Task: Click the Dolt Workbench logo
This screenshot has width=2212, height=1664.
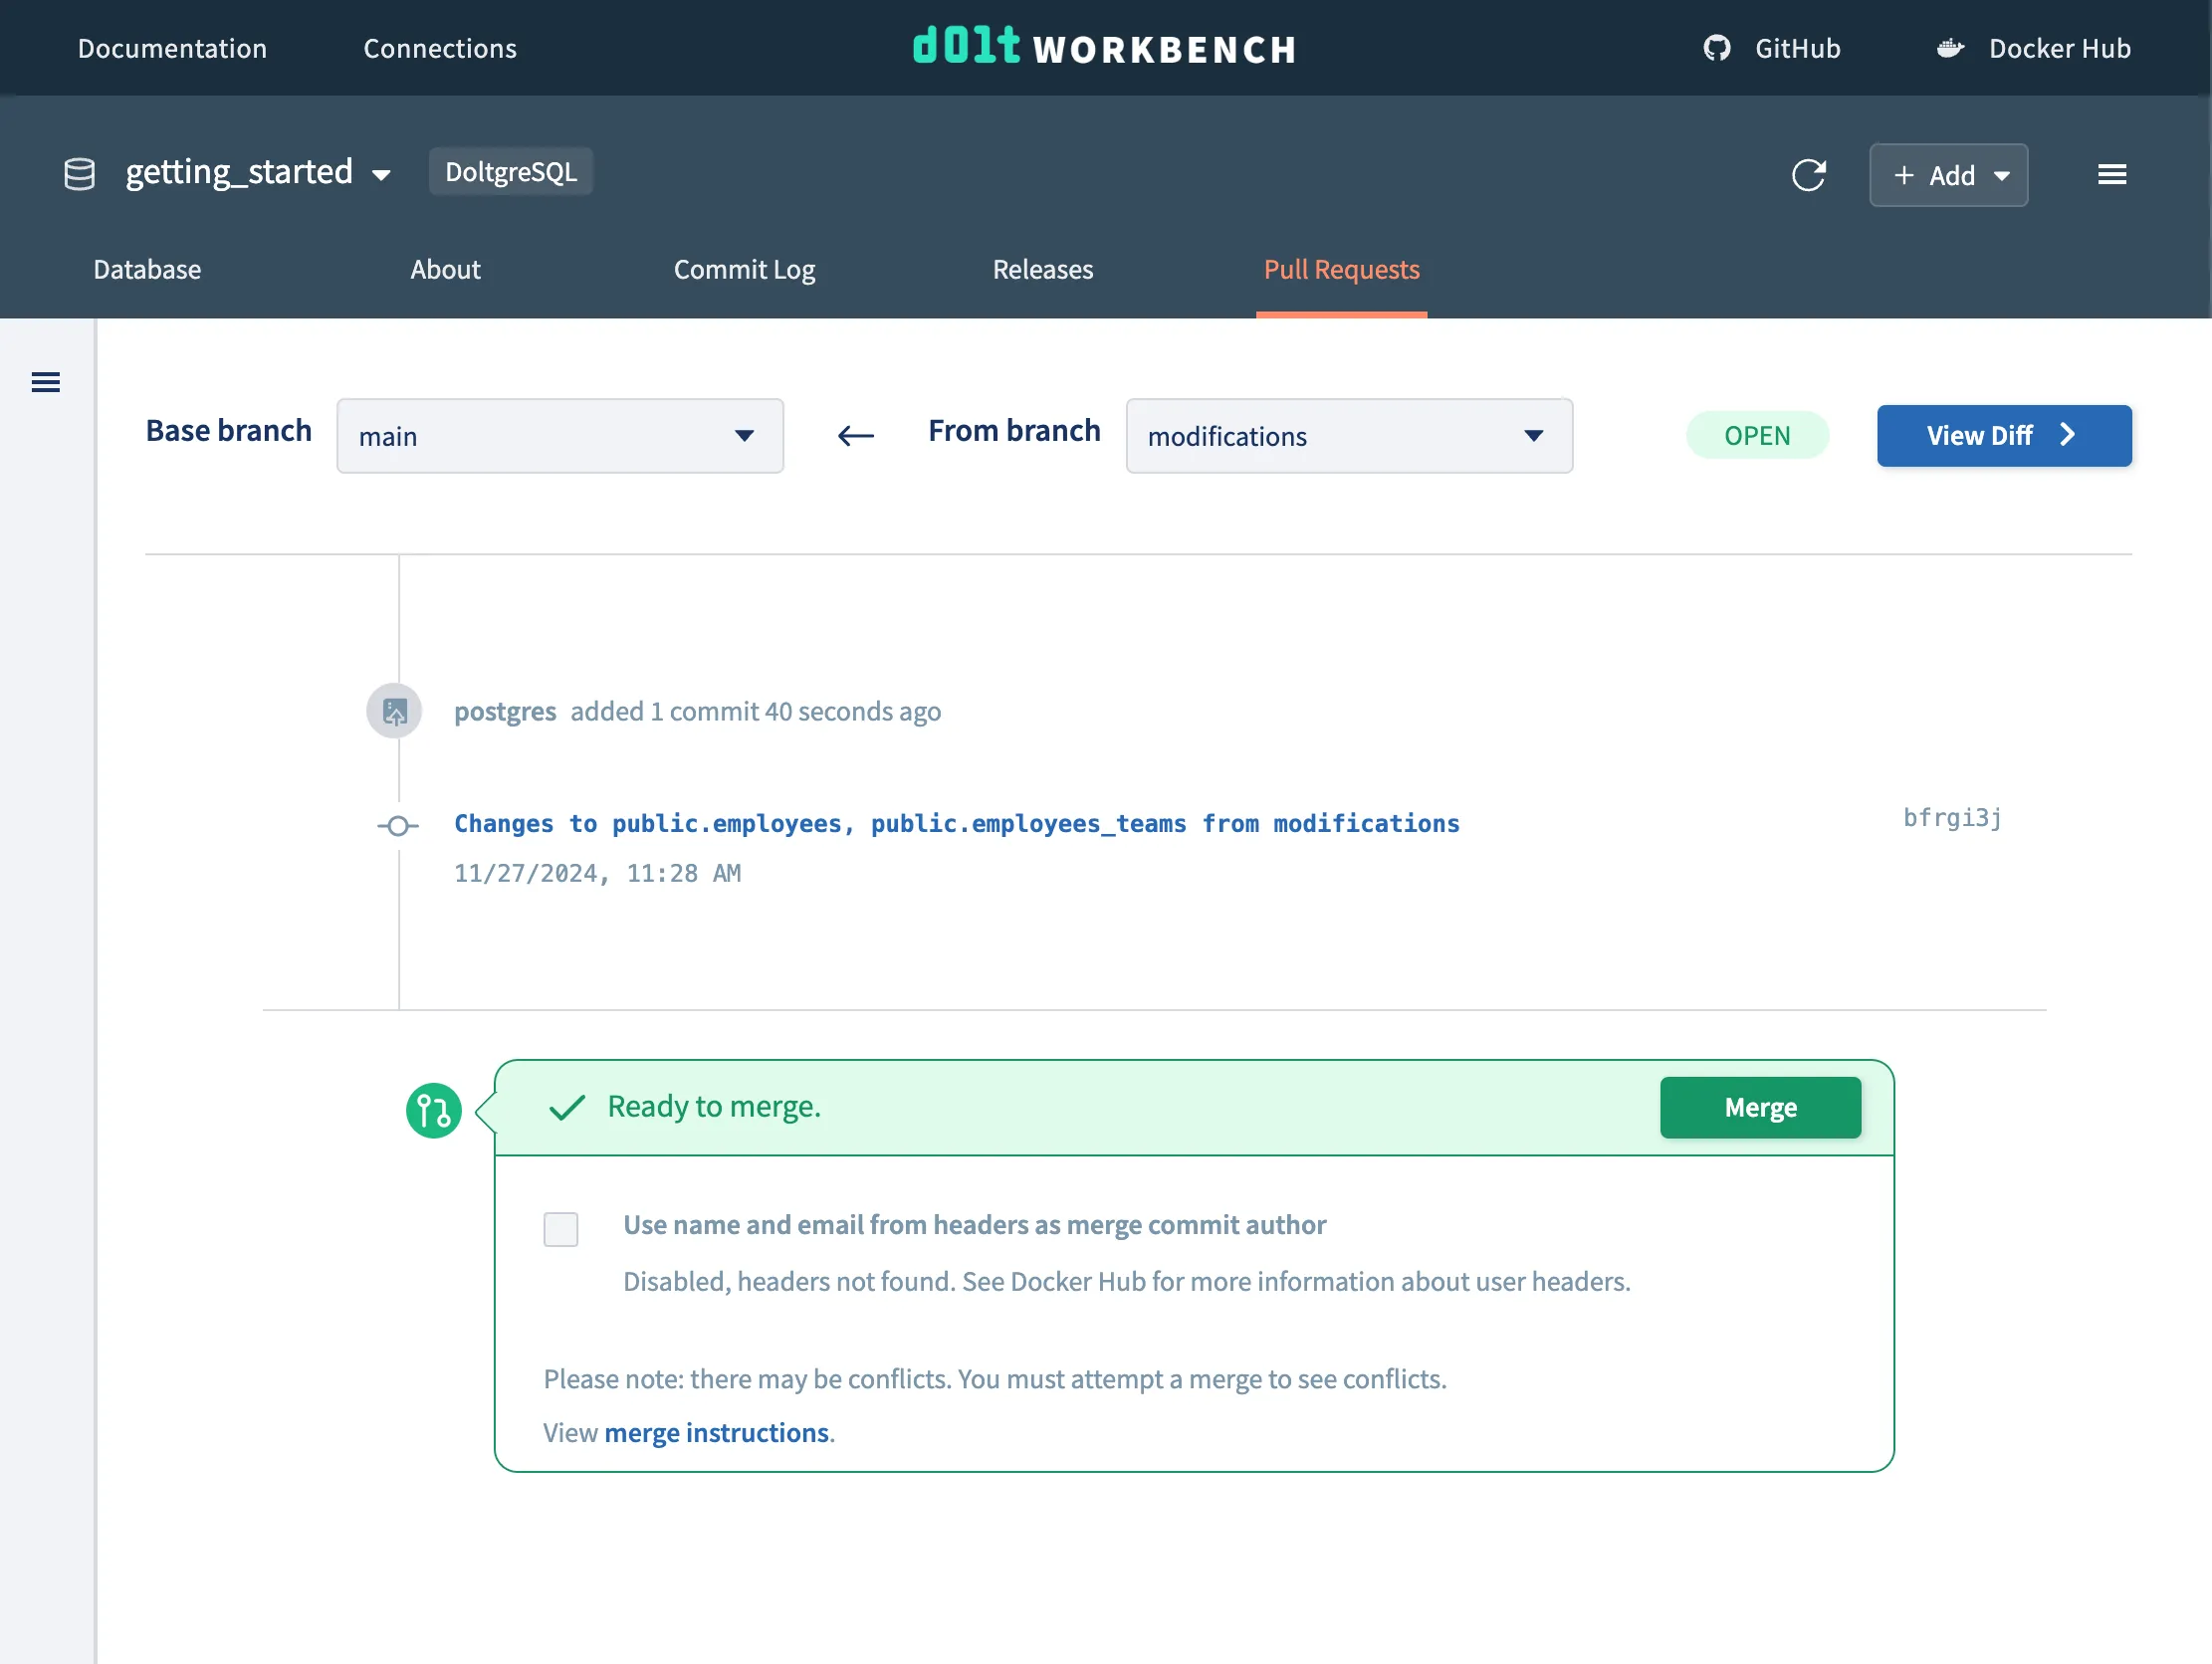Action: click(1103, 46)
